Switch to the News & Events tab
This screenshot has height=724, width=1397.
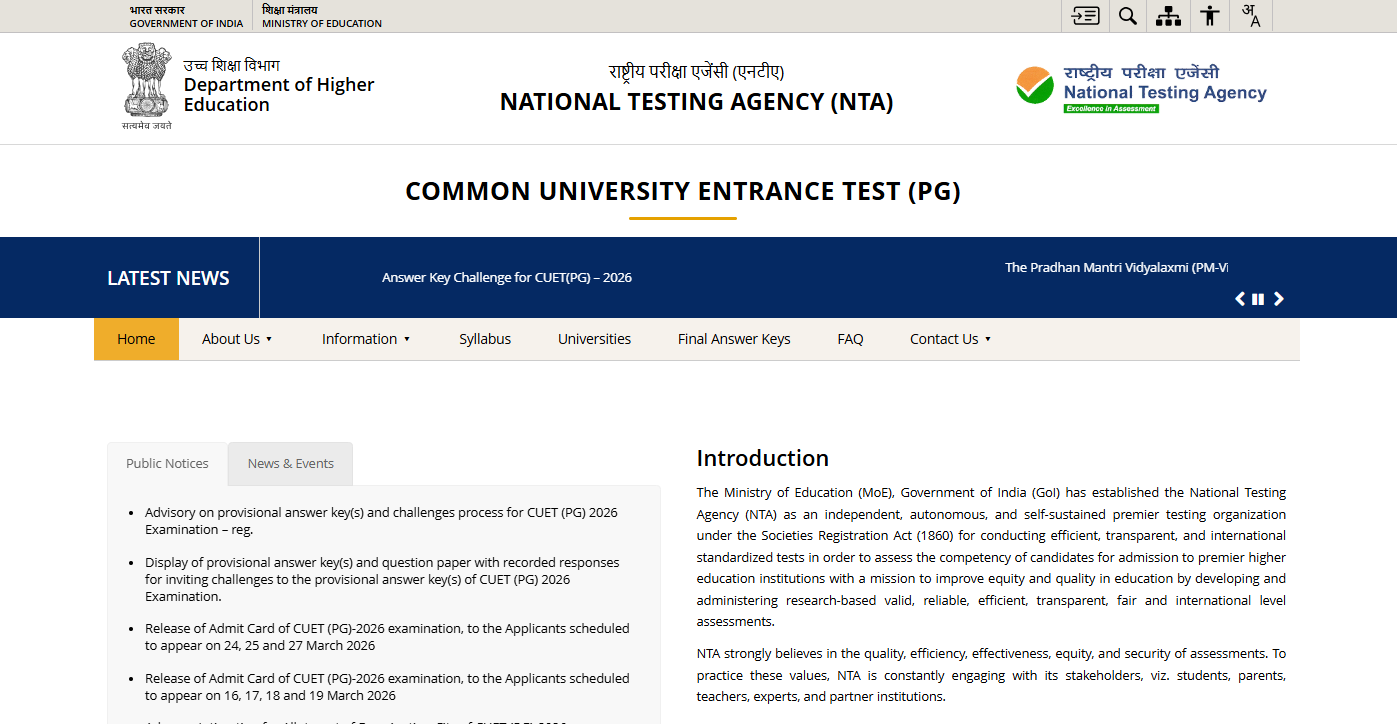(290, 463)
